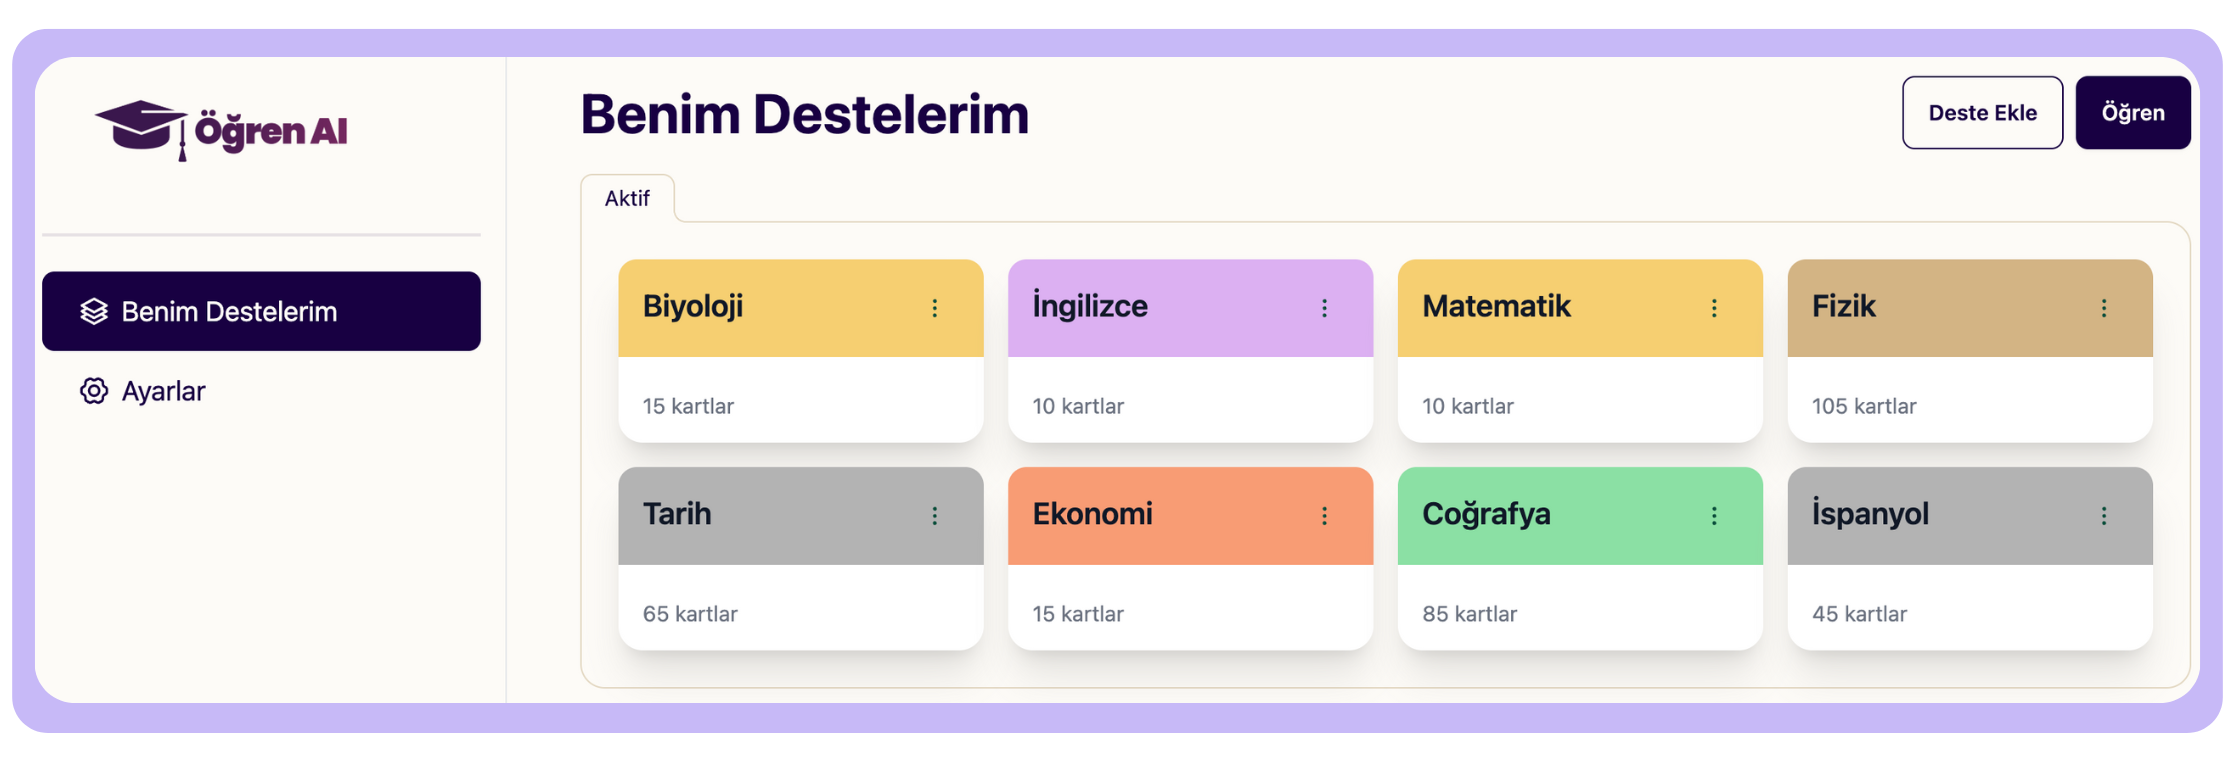Open the three-dot menu on the Tarih deck

934,515
